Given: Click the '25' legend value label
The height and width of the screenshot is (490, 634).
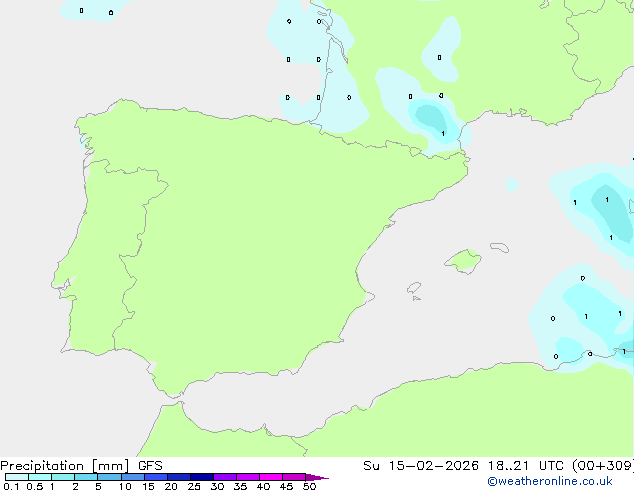Looking at the screenshot, I should 194,486.
